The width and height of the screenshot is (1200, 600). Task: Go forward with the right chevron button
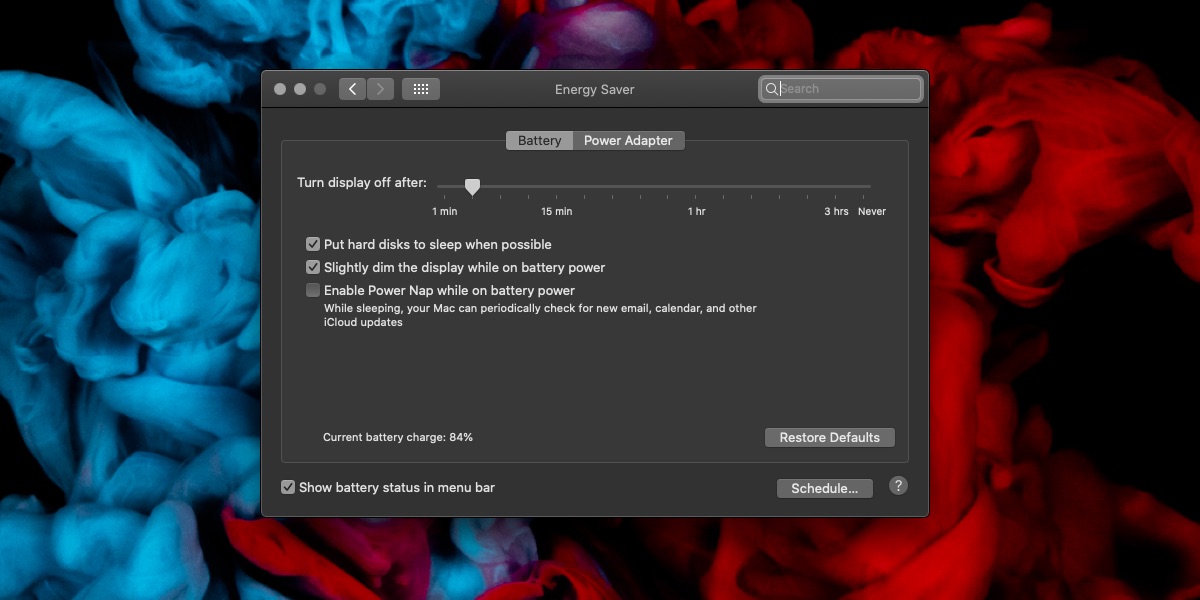pyautogui.click(x=380, y=89)
